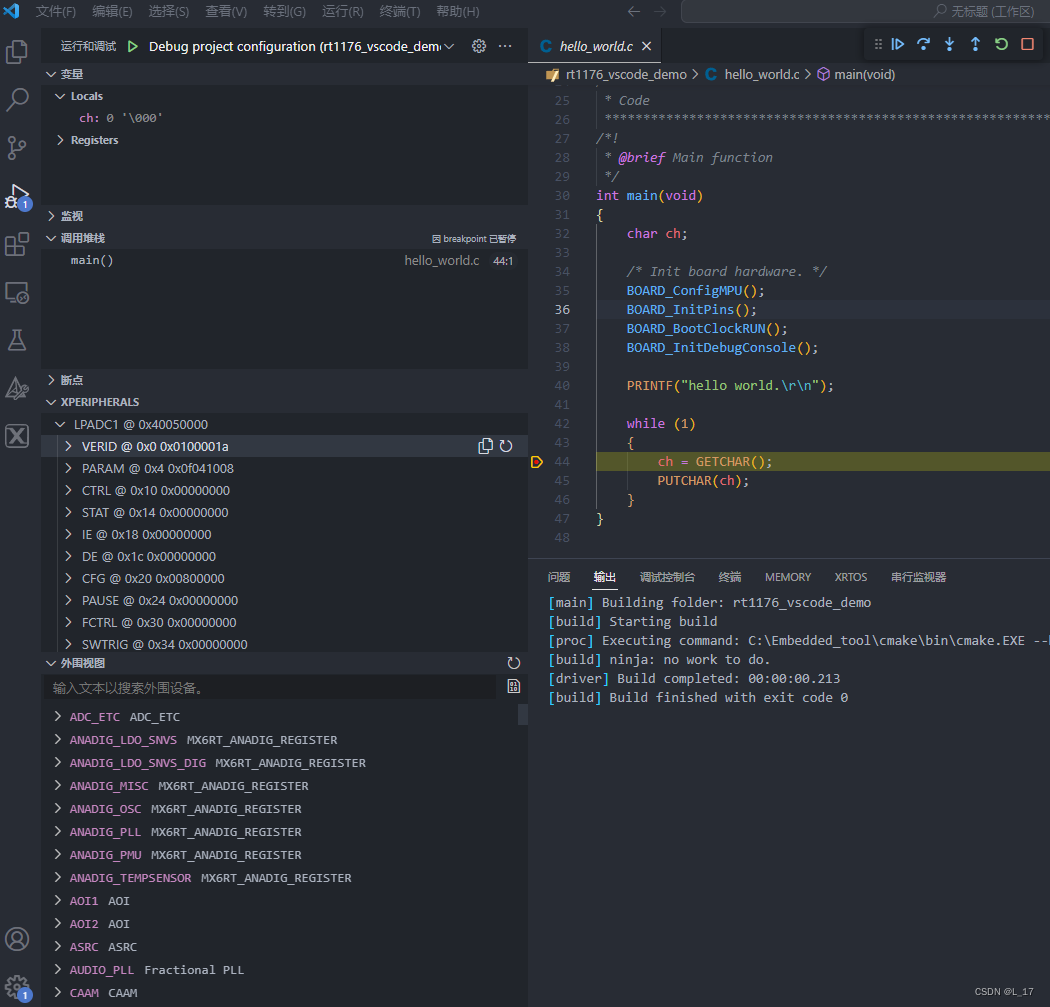The height and width of the screenshot is (1007, 1050).
Task: Click the Step Out debug icon
Action: [973, 44]
